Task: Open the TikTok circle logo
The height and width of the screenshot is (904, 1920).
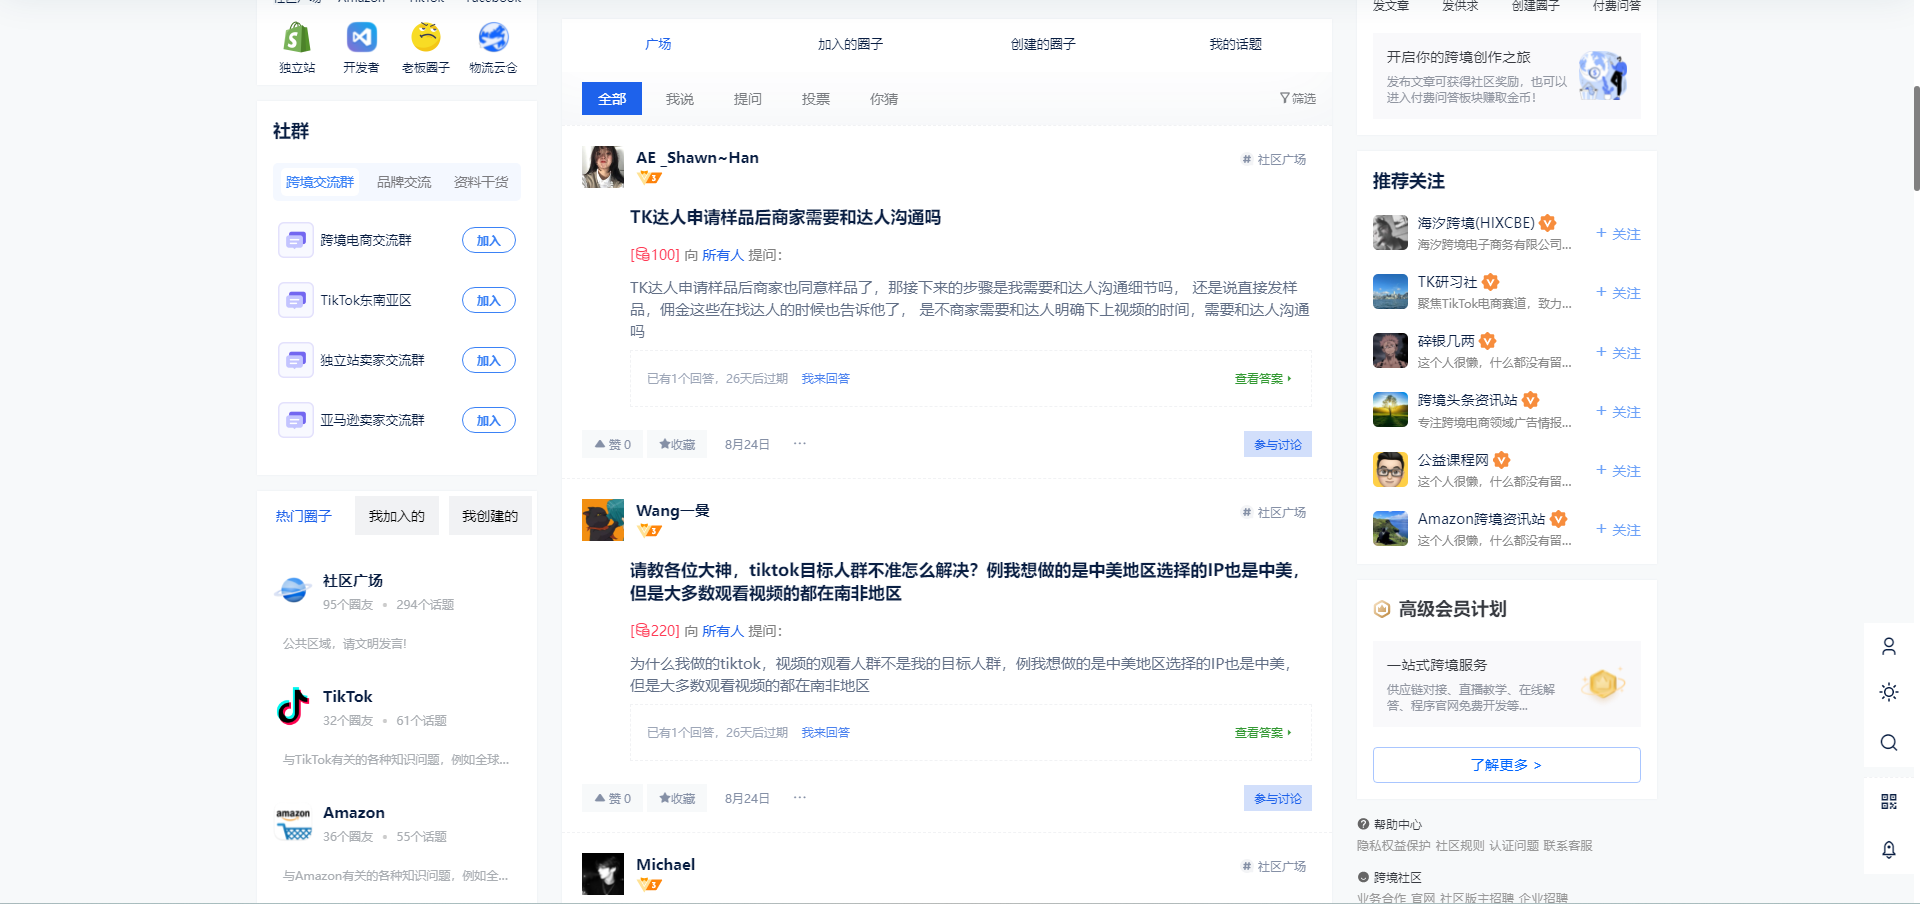Action: (x=293, y=706)
